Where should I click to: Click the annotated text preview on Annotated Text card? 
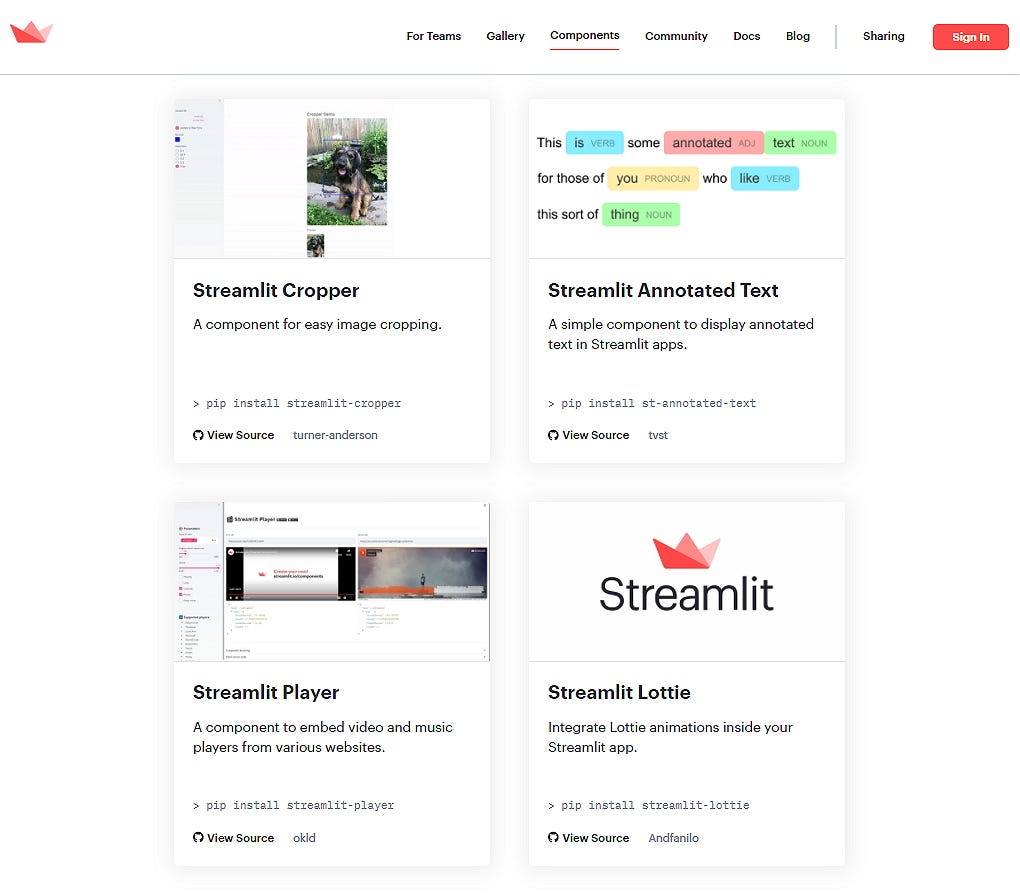coord(686,177)
